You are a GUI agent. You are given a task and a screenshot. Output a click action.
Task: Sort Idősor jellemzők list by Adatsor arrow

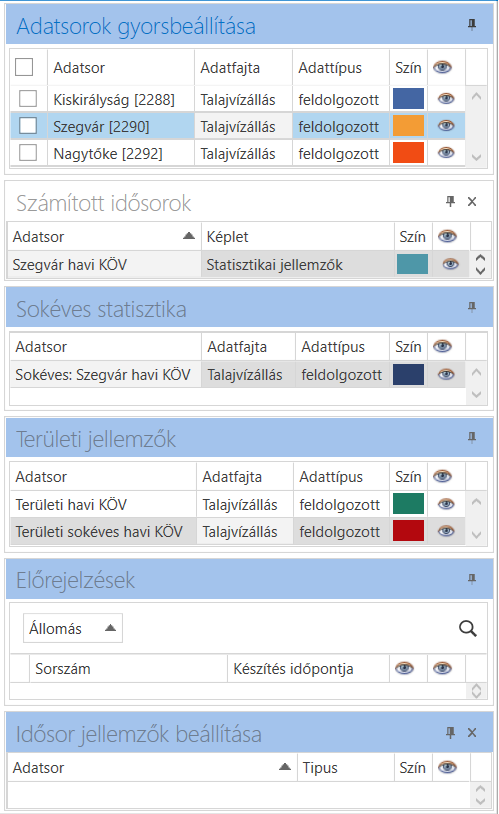pos(285,767)
